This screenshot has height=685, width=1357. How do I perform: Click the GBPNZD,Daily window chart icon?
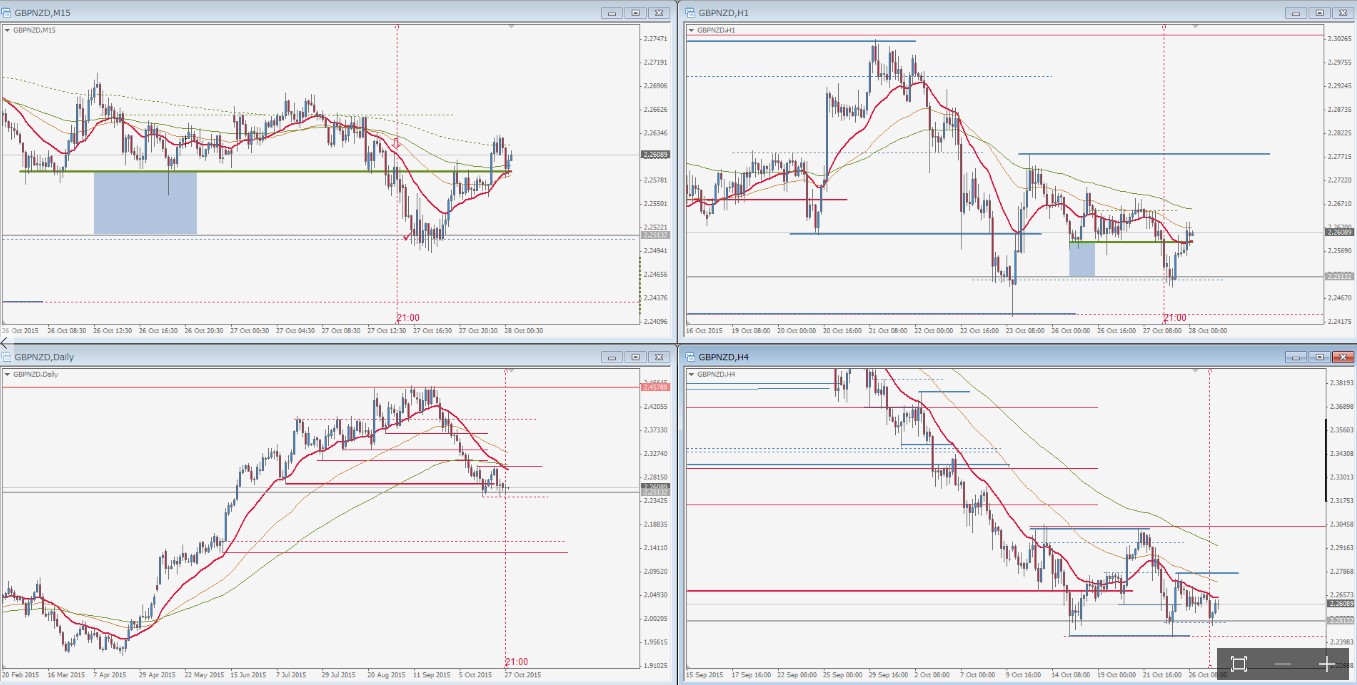coord(8,356)
